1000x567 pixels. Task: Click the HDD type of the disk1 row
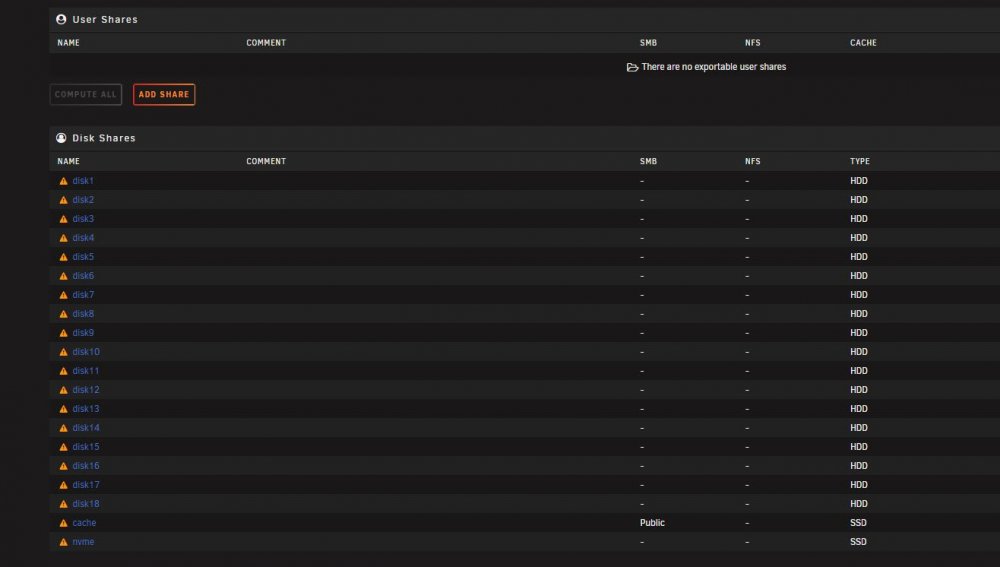[859, 180]
